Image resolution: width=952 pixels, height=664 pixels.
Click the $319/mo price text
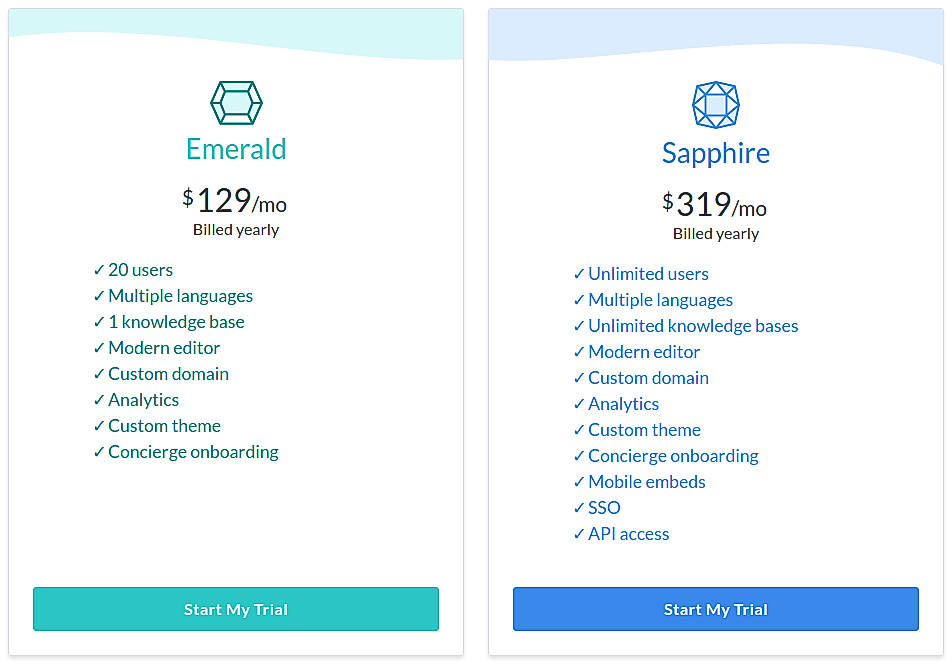pos(715,205)
